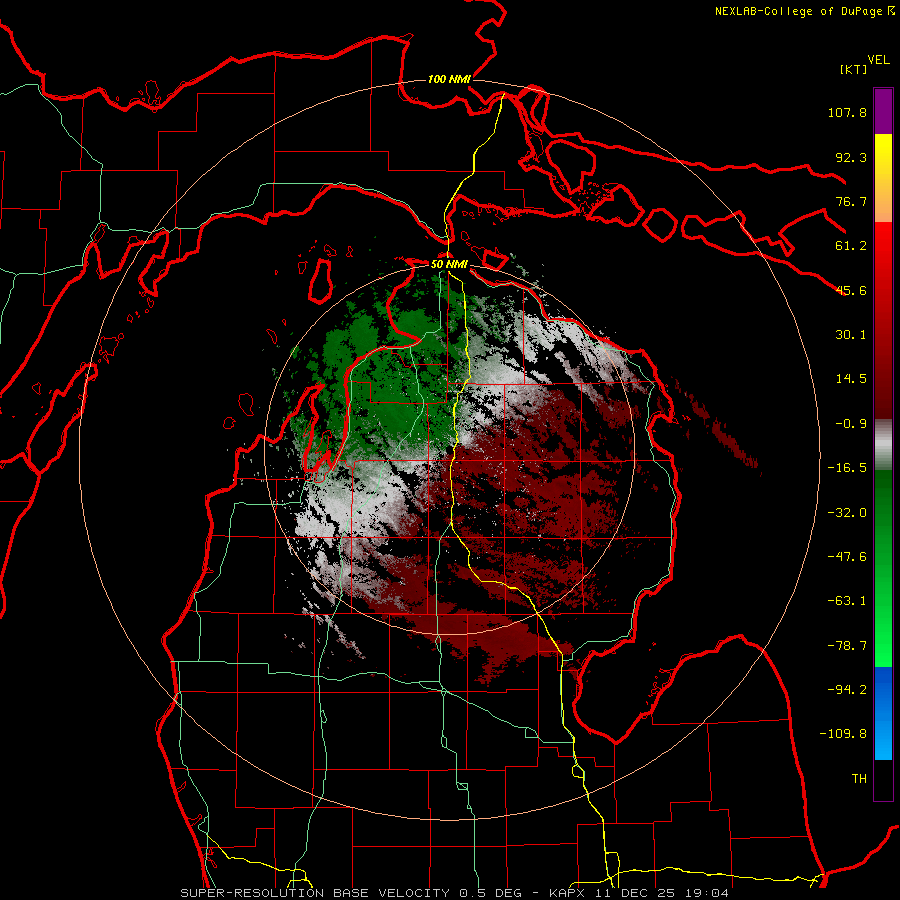Screen dimensions: 900x900
Task: Click the -16.5 velocity scale value
Action: (847, 468)
